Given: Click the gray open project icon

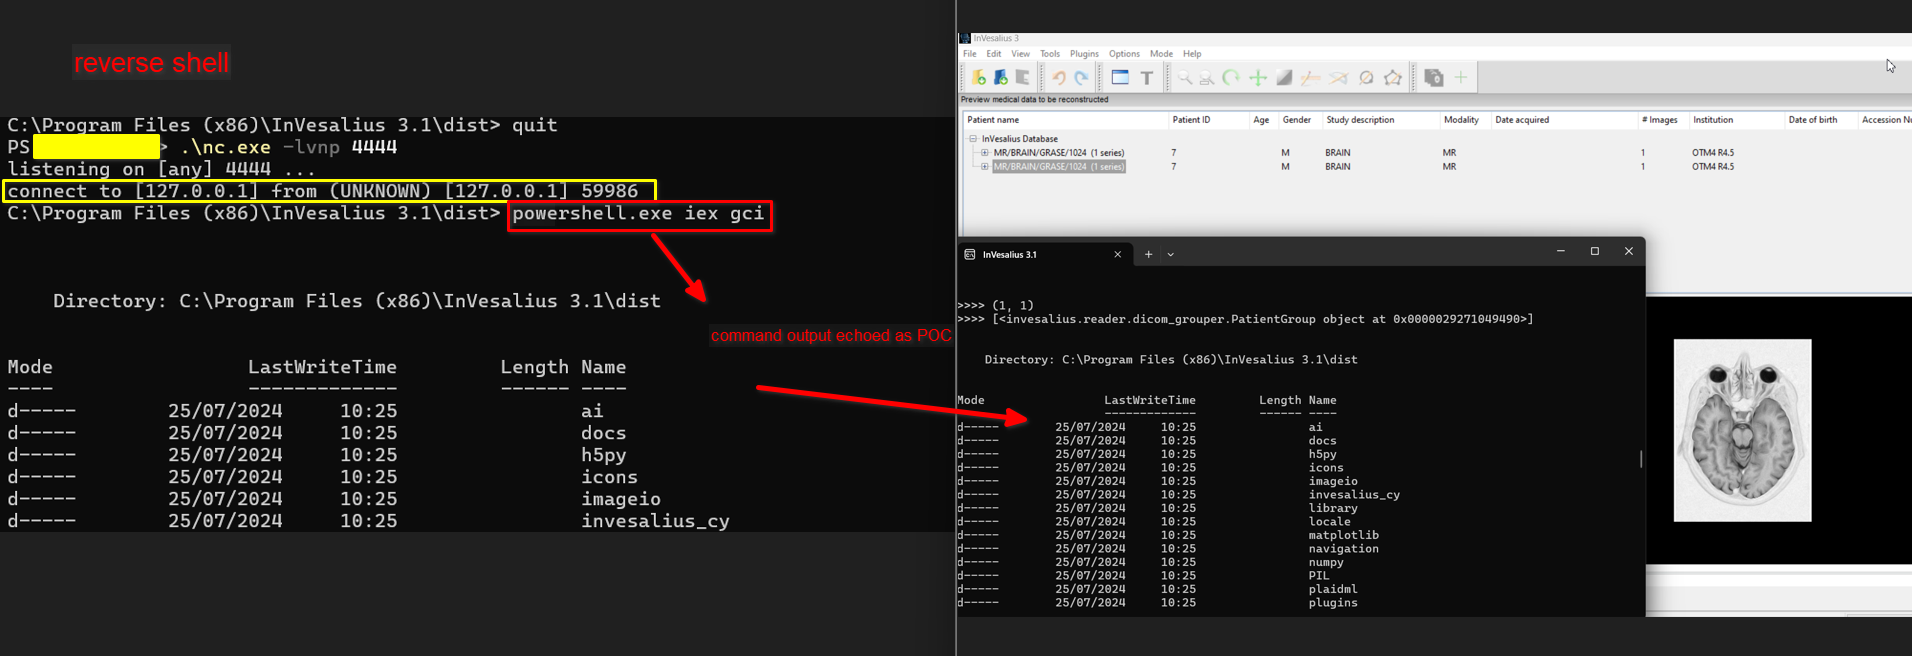Looking at the screenshot, I should point(1022,78).
